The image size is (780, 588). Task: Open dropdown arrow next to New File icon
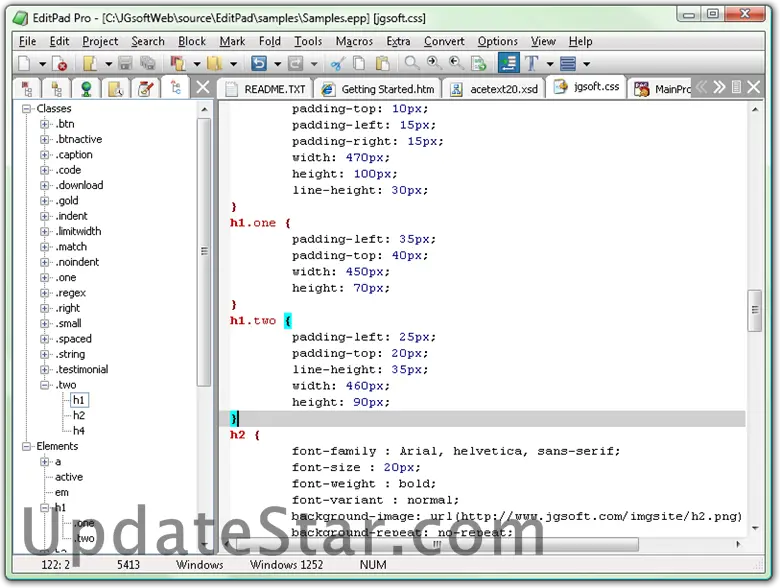click(40, 64)
